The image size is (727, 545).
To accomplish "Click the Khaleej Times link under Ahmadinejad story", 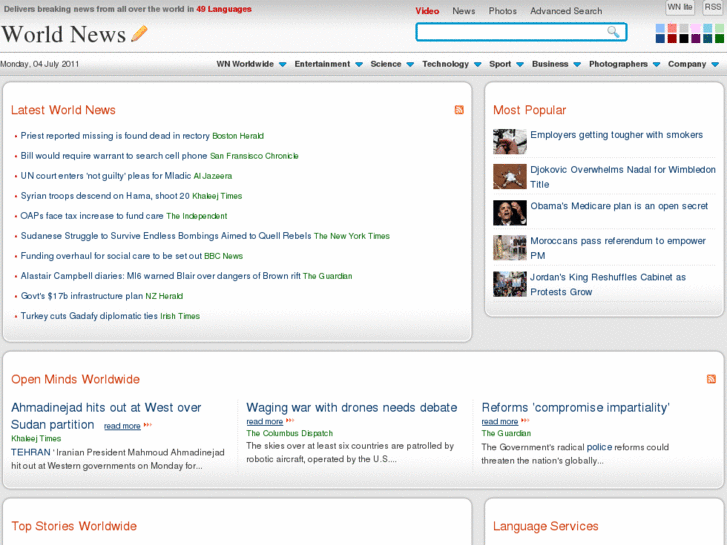I will pyautogui.click(x=36, y=438).
